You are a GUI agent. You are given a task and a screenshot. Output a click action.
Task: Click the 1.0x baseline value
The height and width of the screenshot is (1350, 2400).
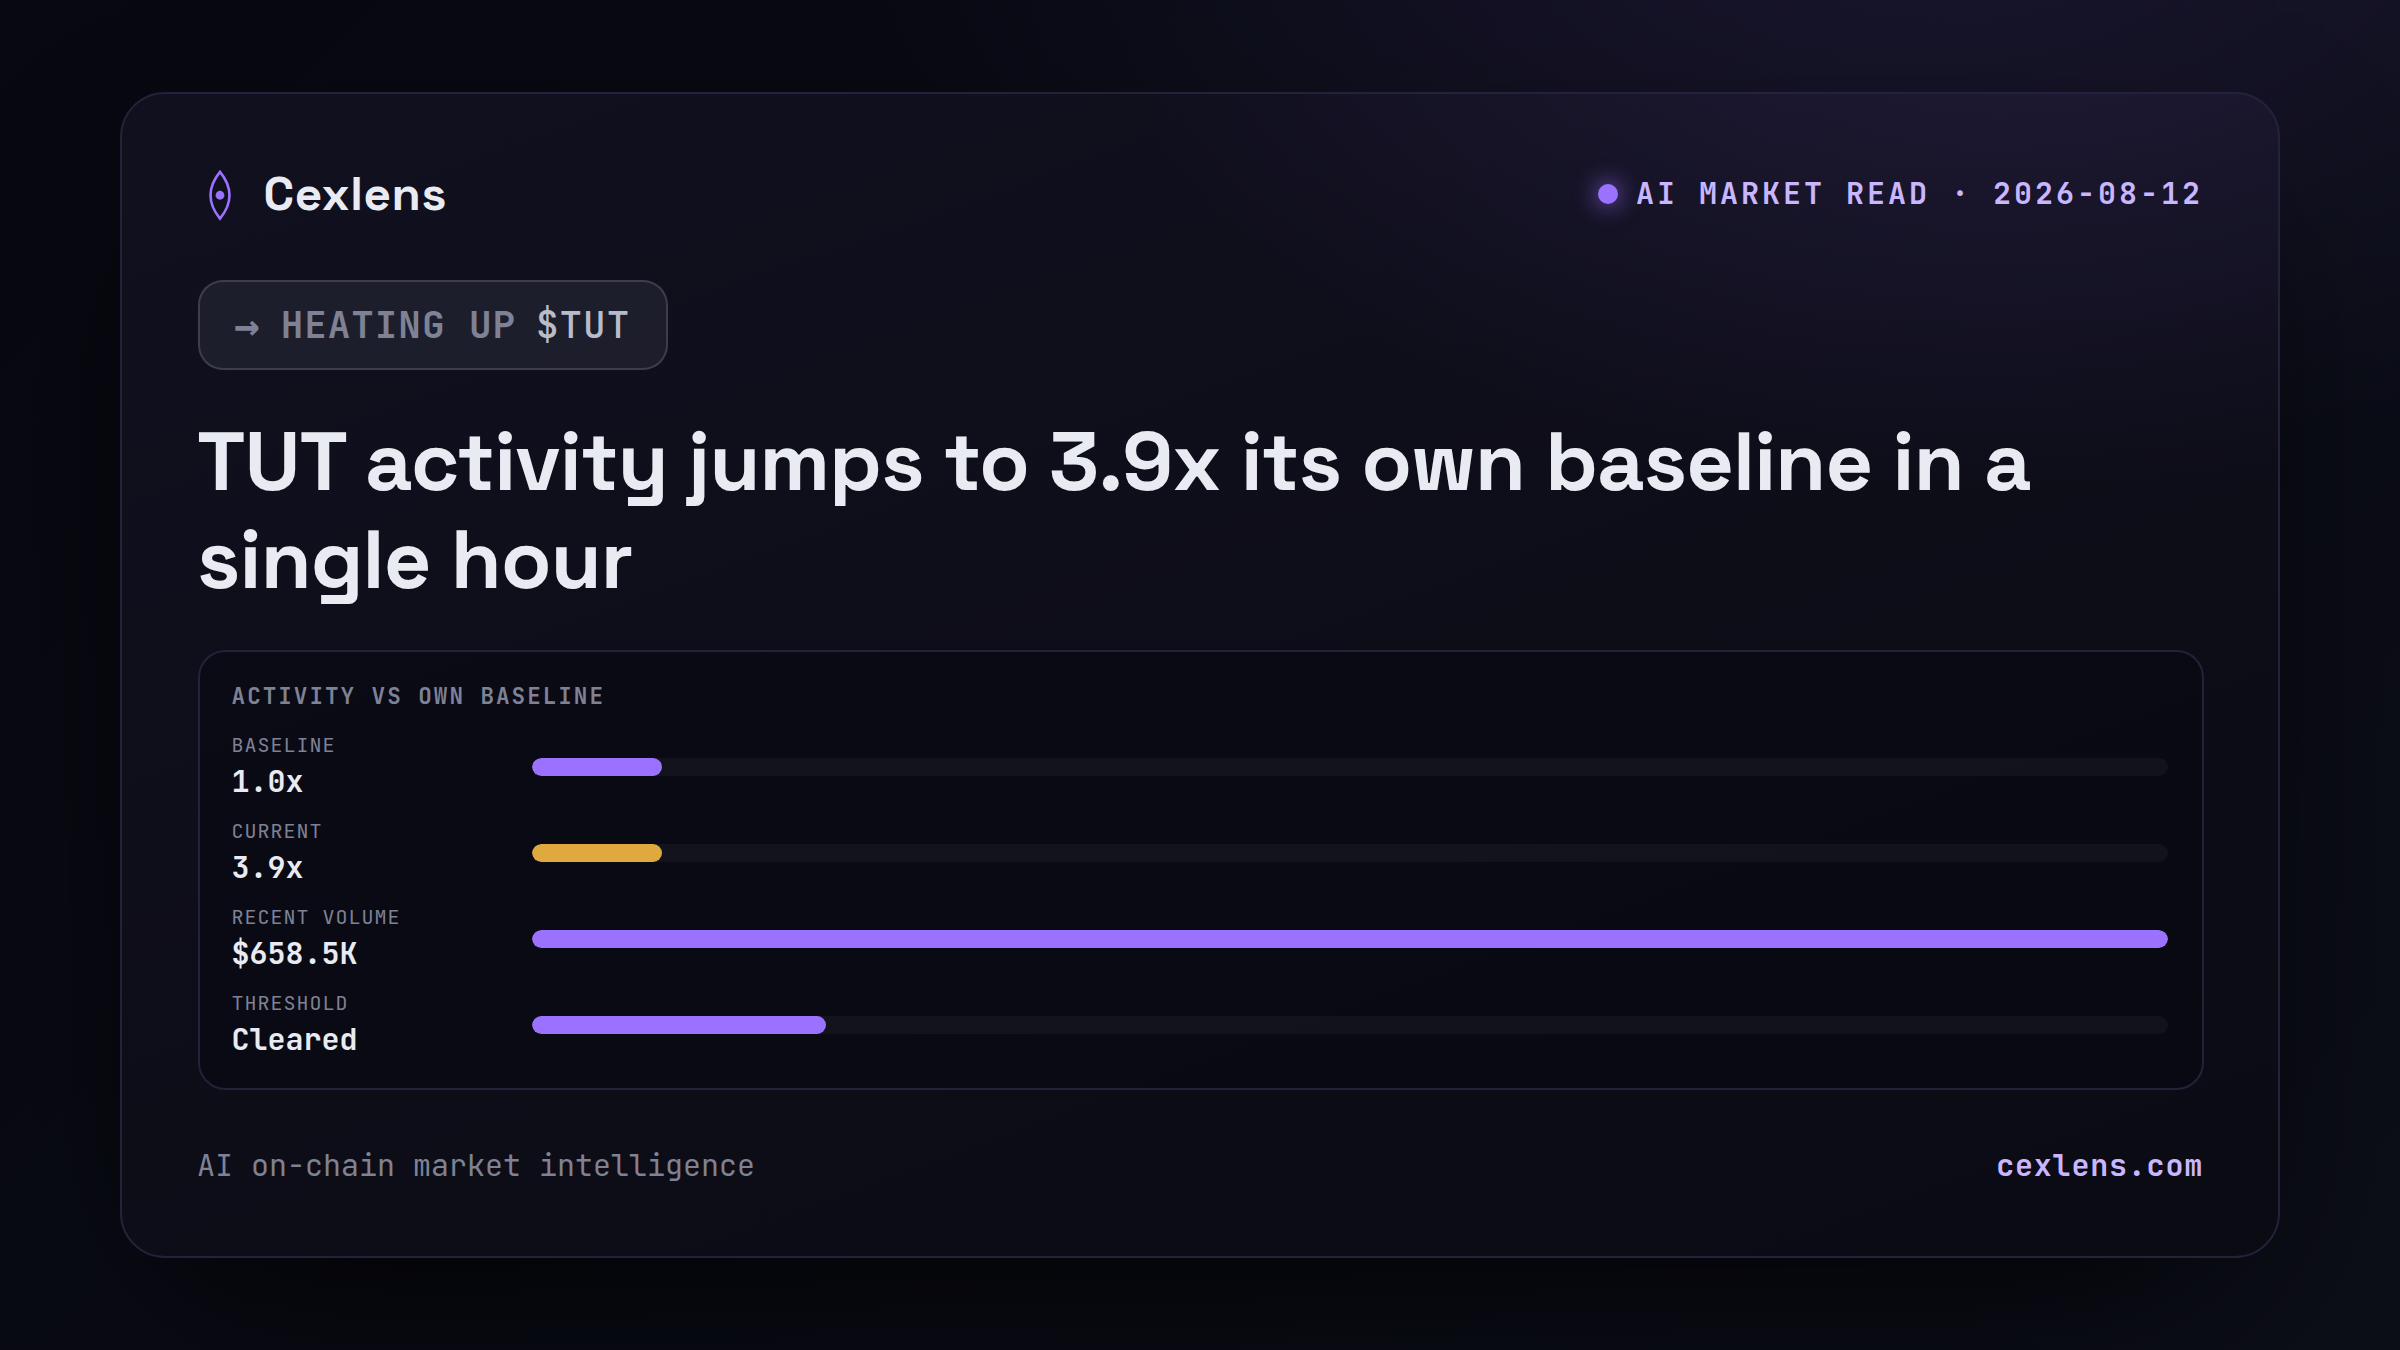(267, 782)
